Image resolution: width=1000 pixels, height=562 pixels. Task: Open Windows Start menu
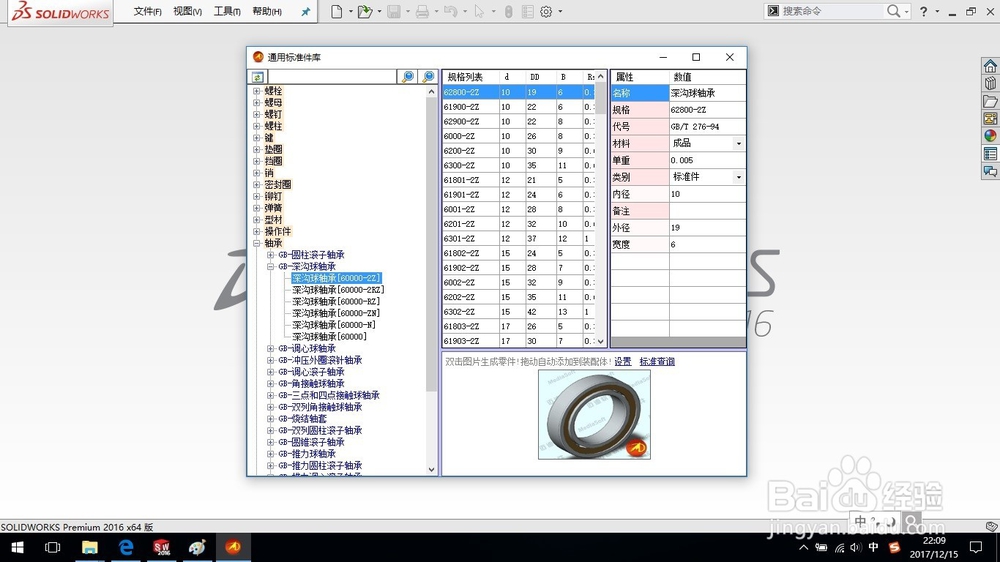(x=18, y=547)
